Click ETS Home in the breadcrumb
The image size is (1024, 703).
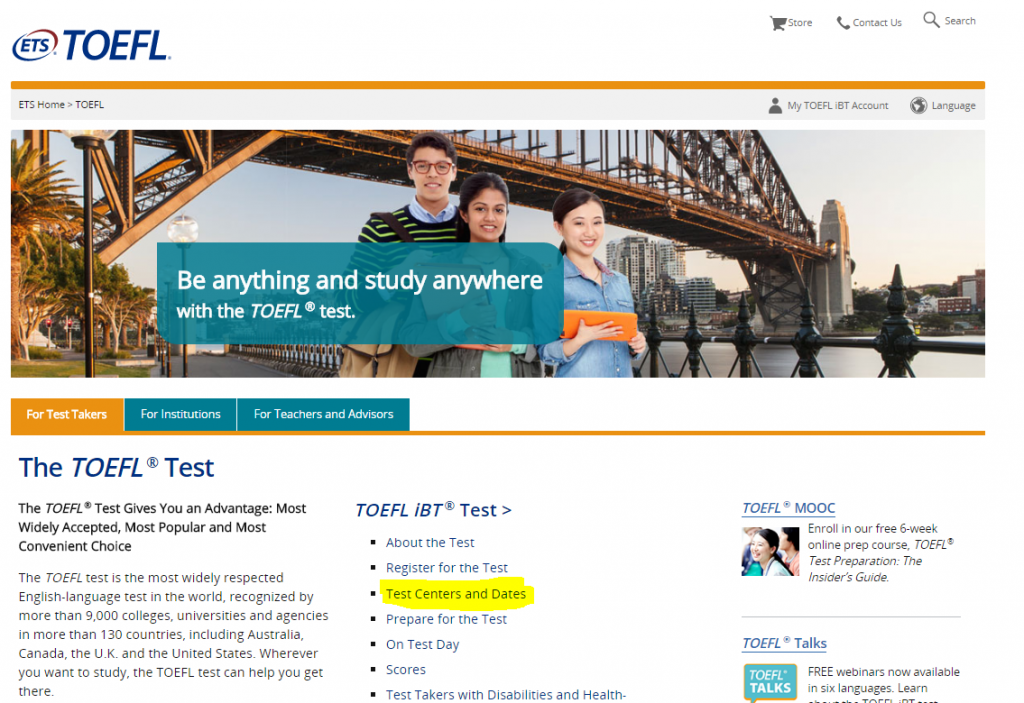click(41, 105)
